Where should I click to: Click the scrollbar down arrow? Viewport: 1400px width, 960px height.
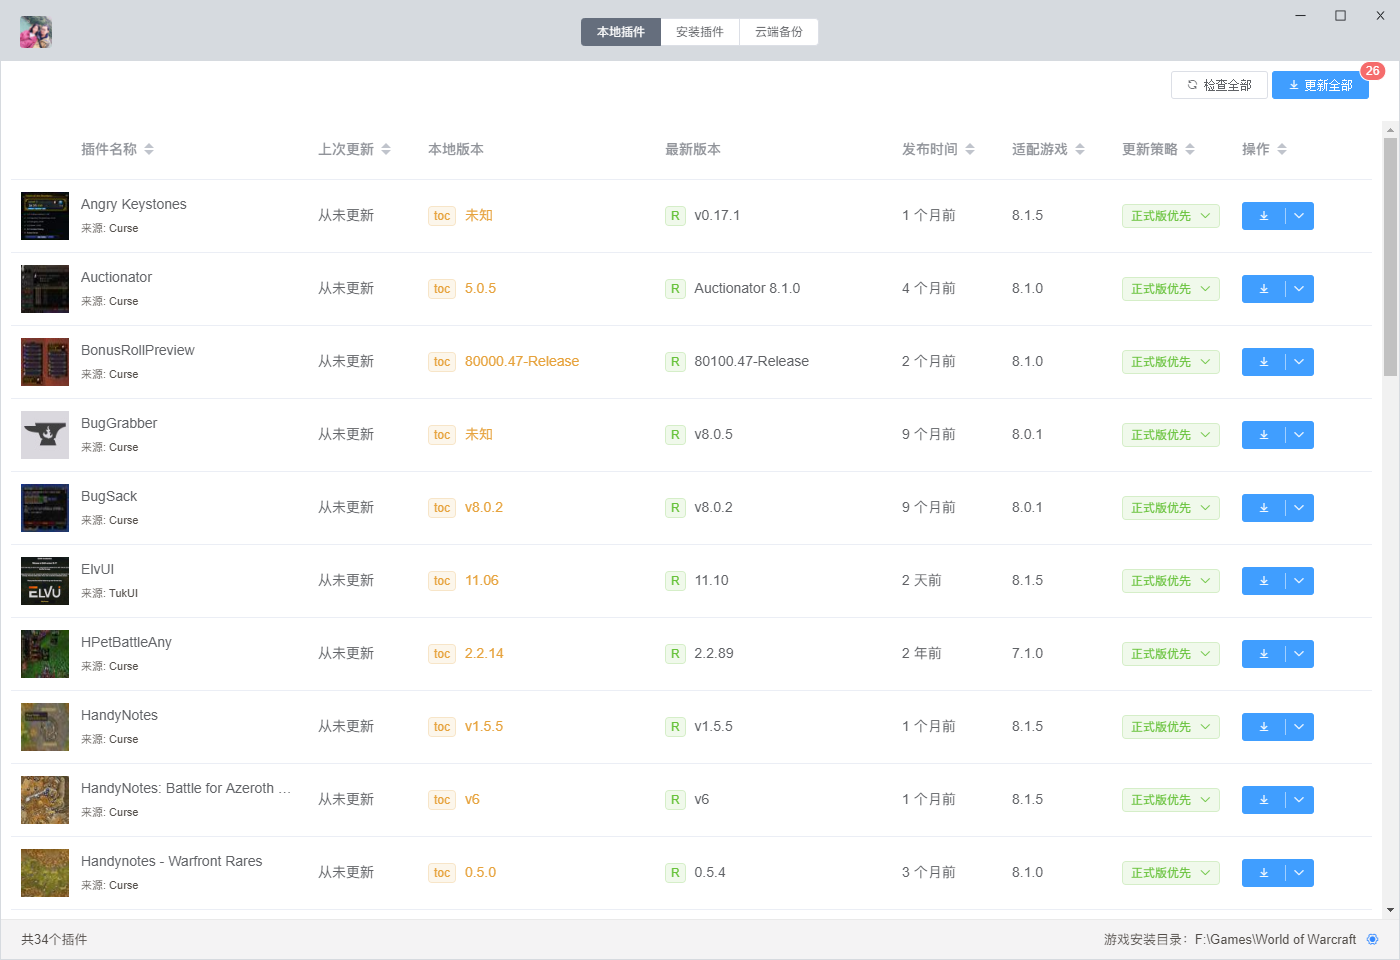pos(1390,910)
